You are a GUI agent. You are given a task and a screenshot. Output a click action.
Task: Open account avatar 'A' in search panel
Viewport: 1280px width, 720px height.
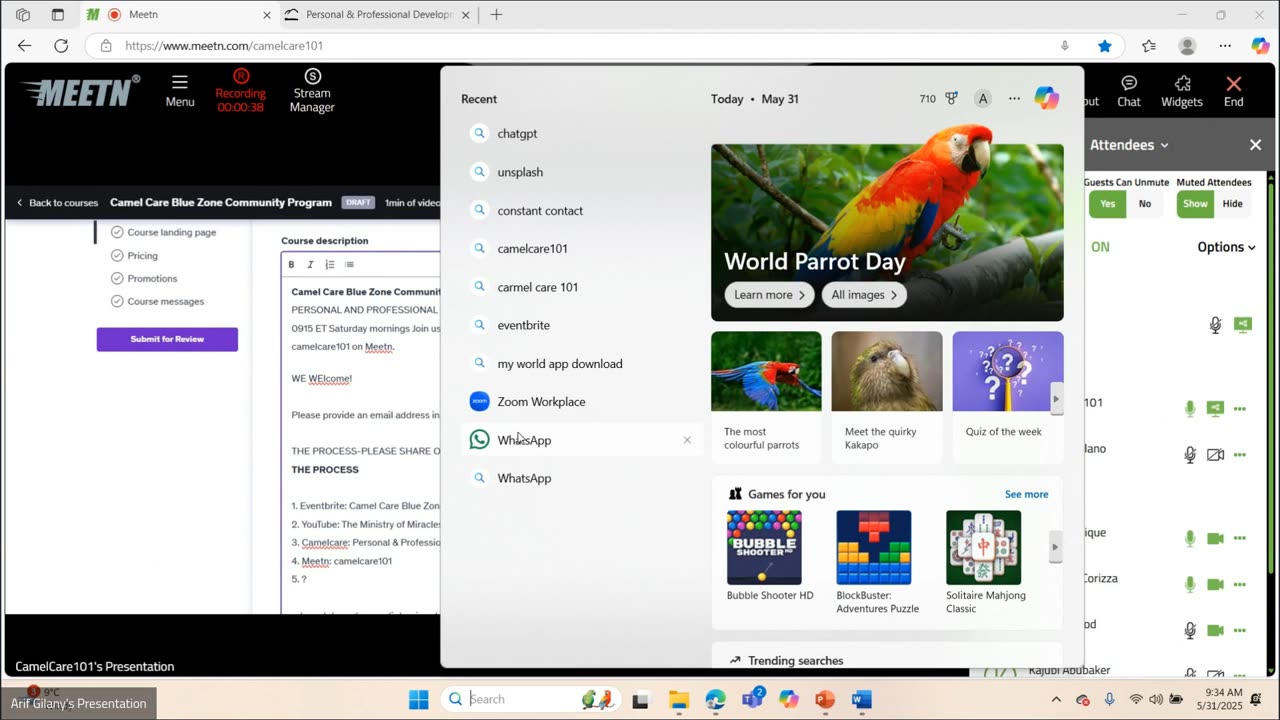(x=983, y=98)
